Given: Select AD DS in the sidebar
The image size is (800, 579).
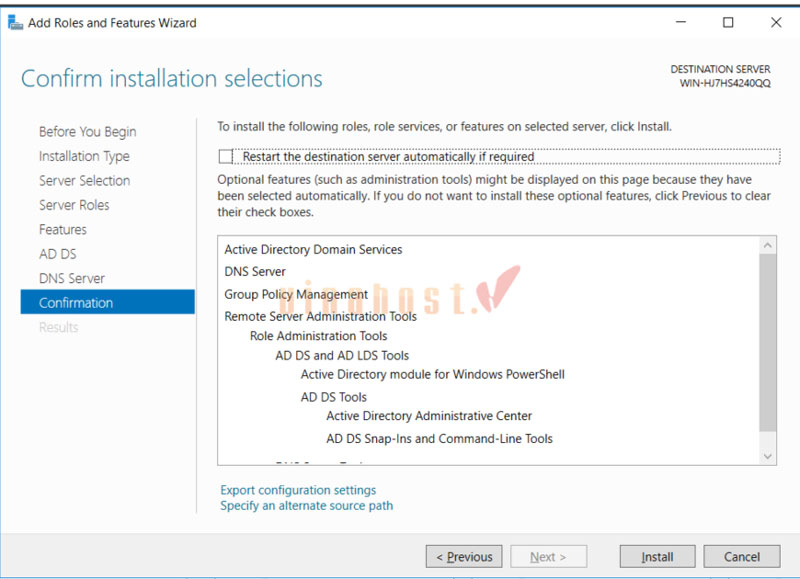Looking at the screenshot, I should 57,253.
